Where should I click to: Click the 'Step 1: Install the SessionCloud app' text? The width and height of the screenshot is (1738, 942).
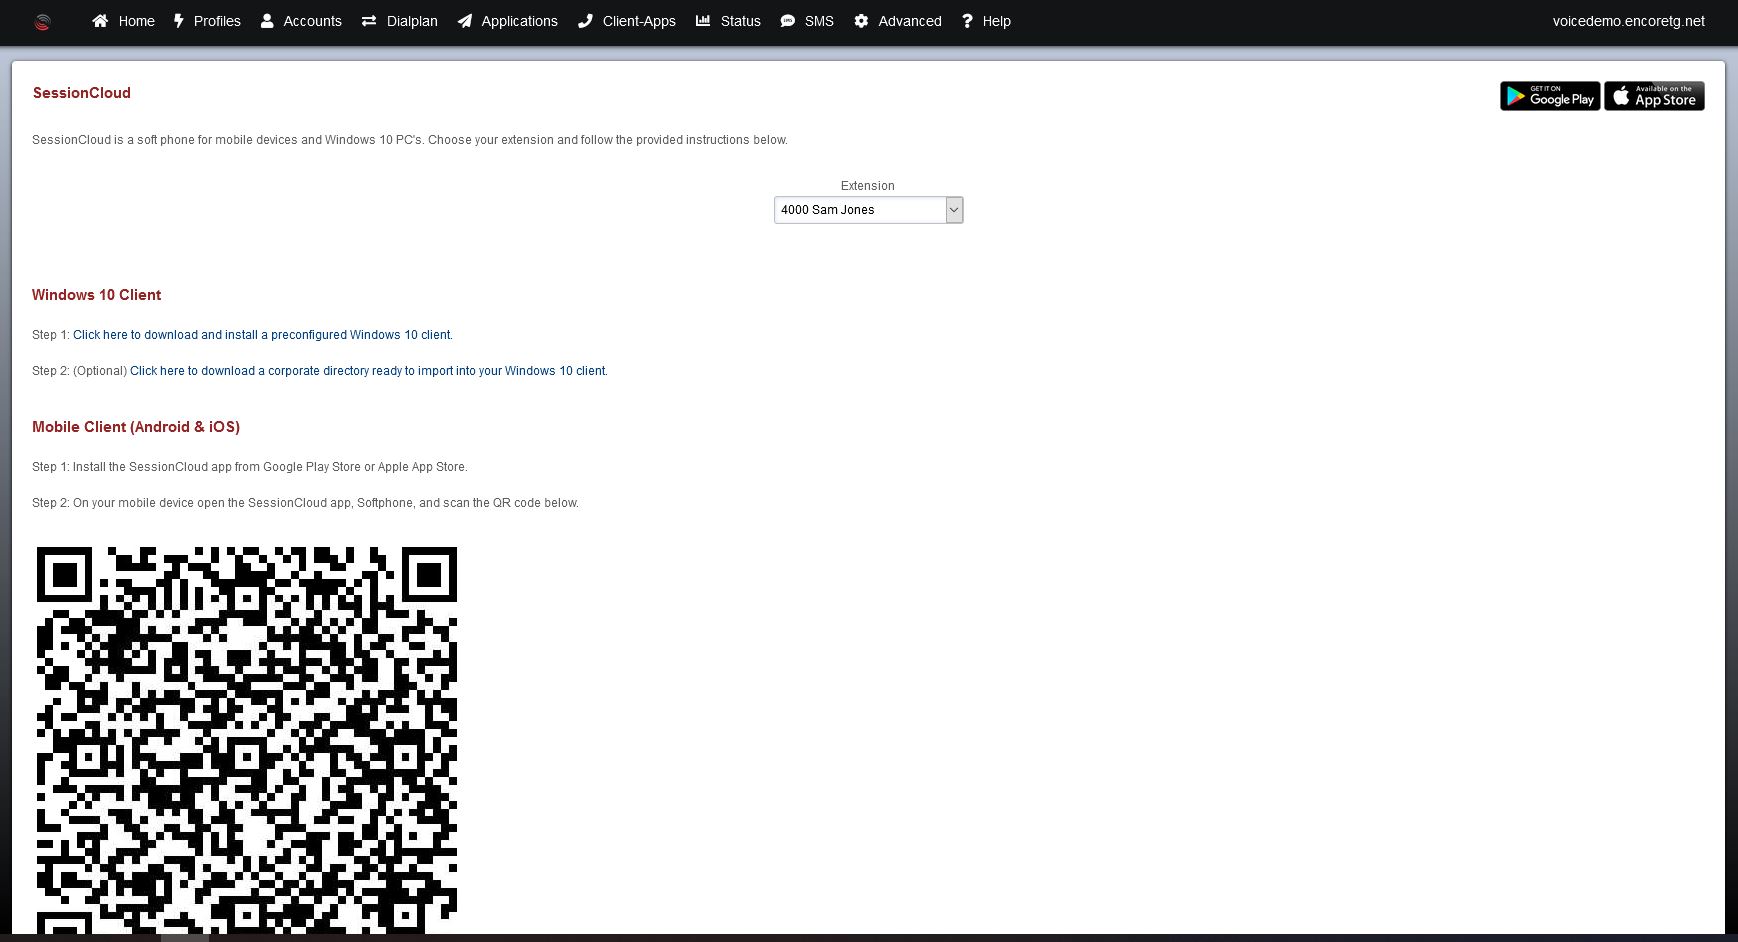click(x=250, y=467)
